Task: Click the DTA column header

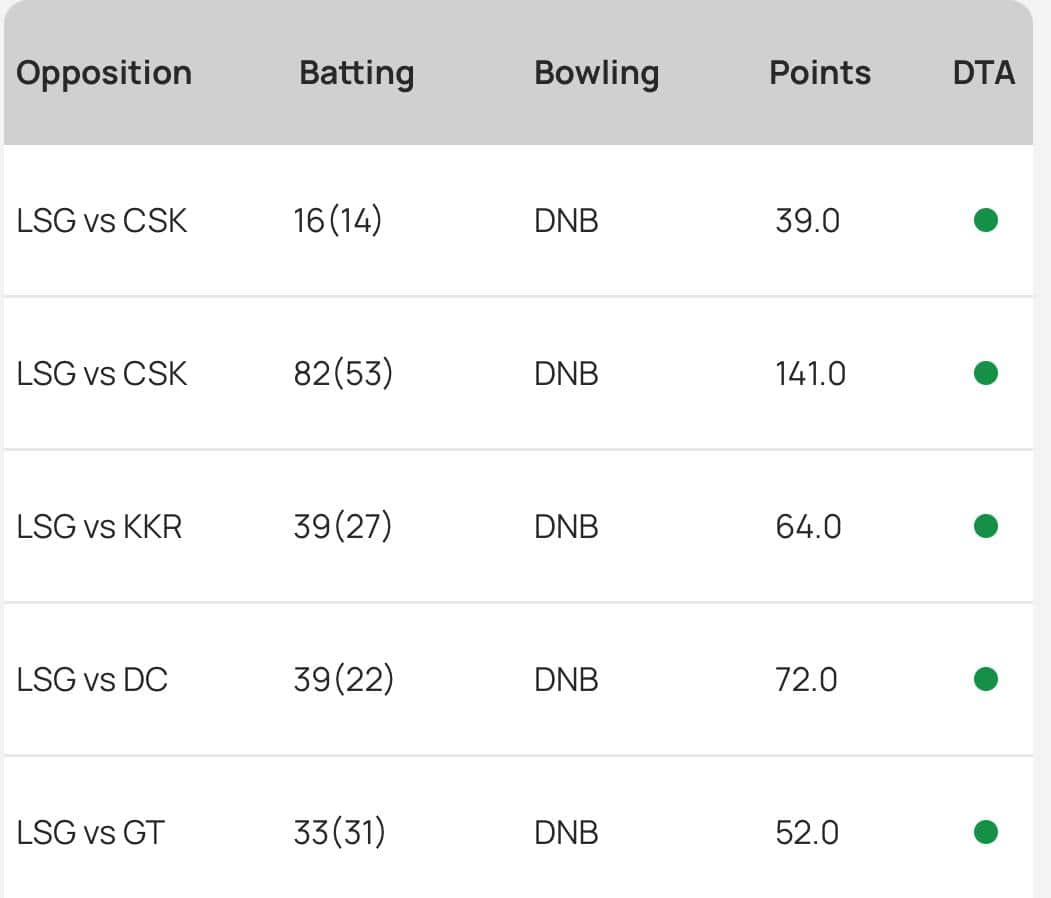Action: coord(984,73)
